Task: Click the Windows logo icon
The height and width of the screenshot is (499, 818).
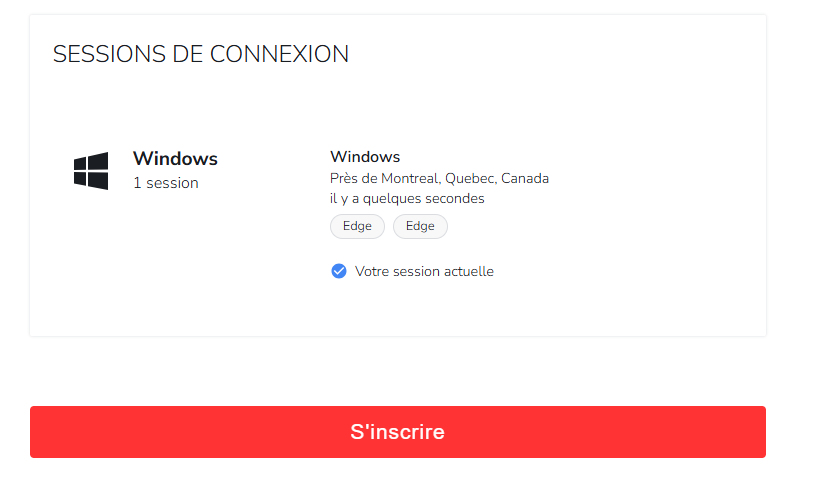Action: tap(91, 171)
